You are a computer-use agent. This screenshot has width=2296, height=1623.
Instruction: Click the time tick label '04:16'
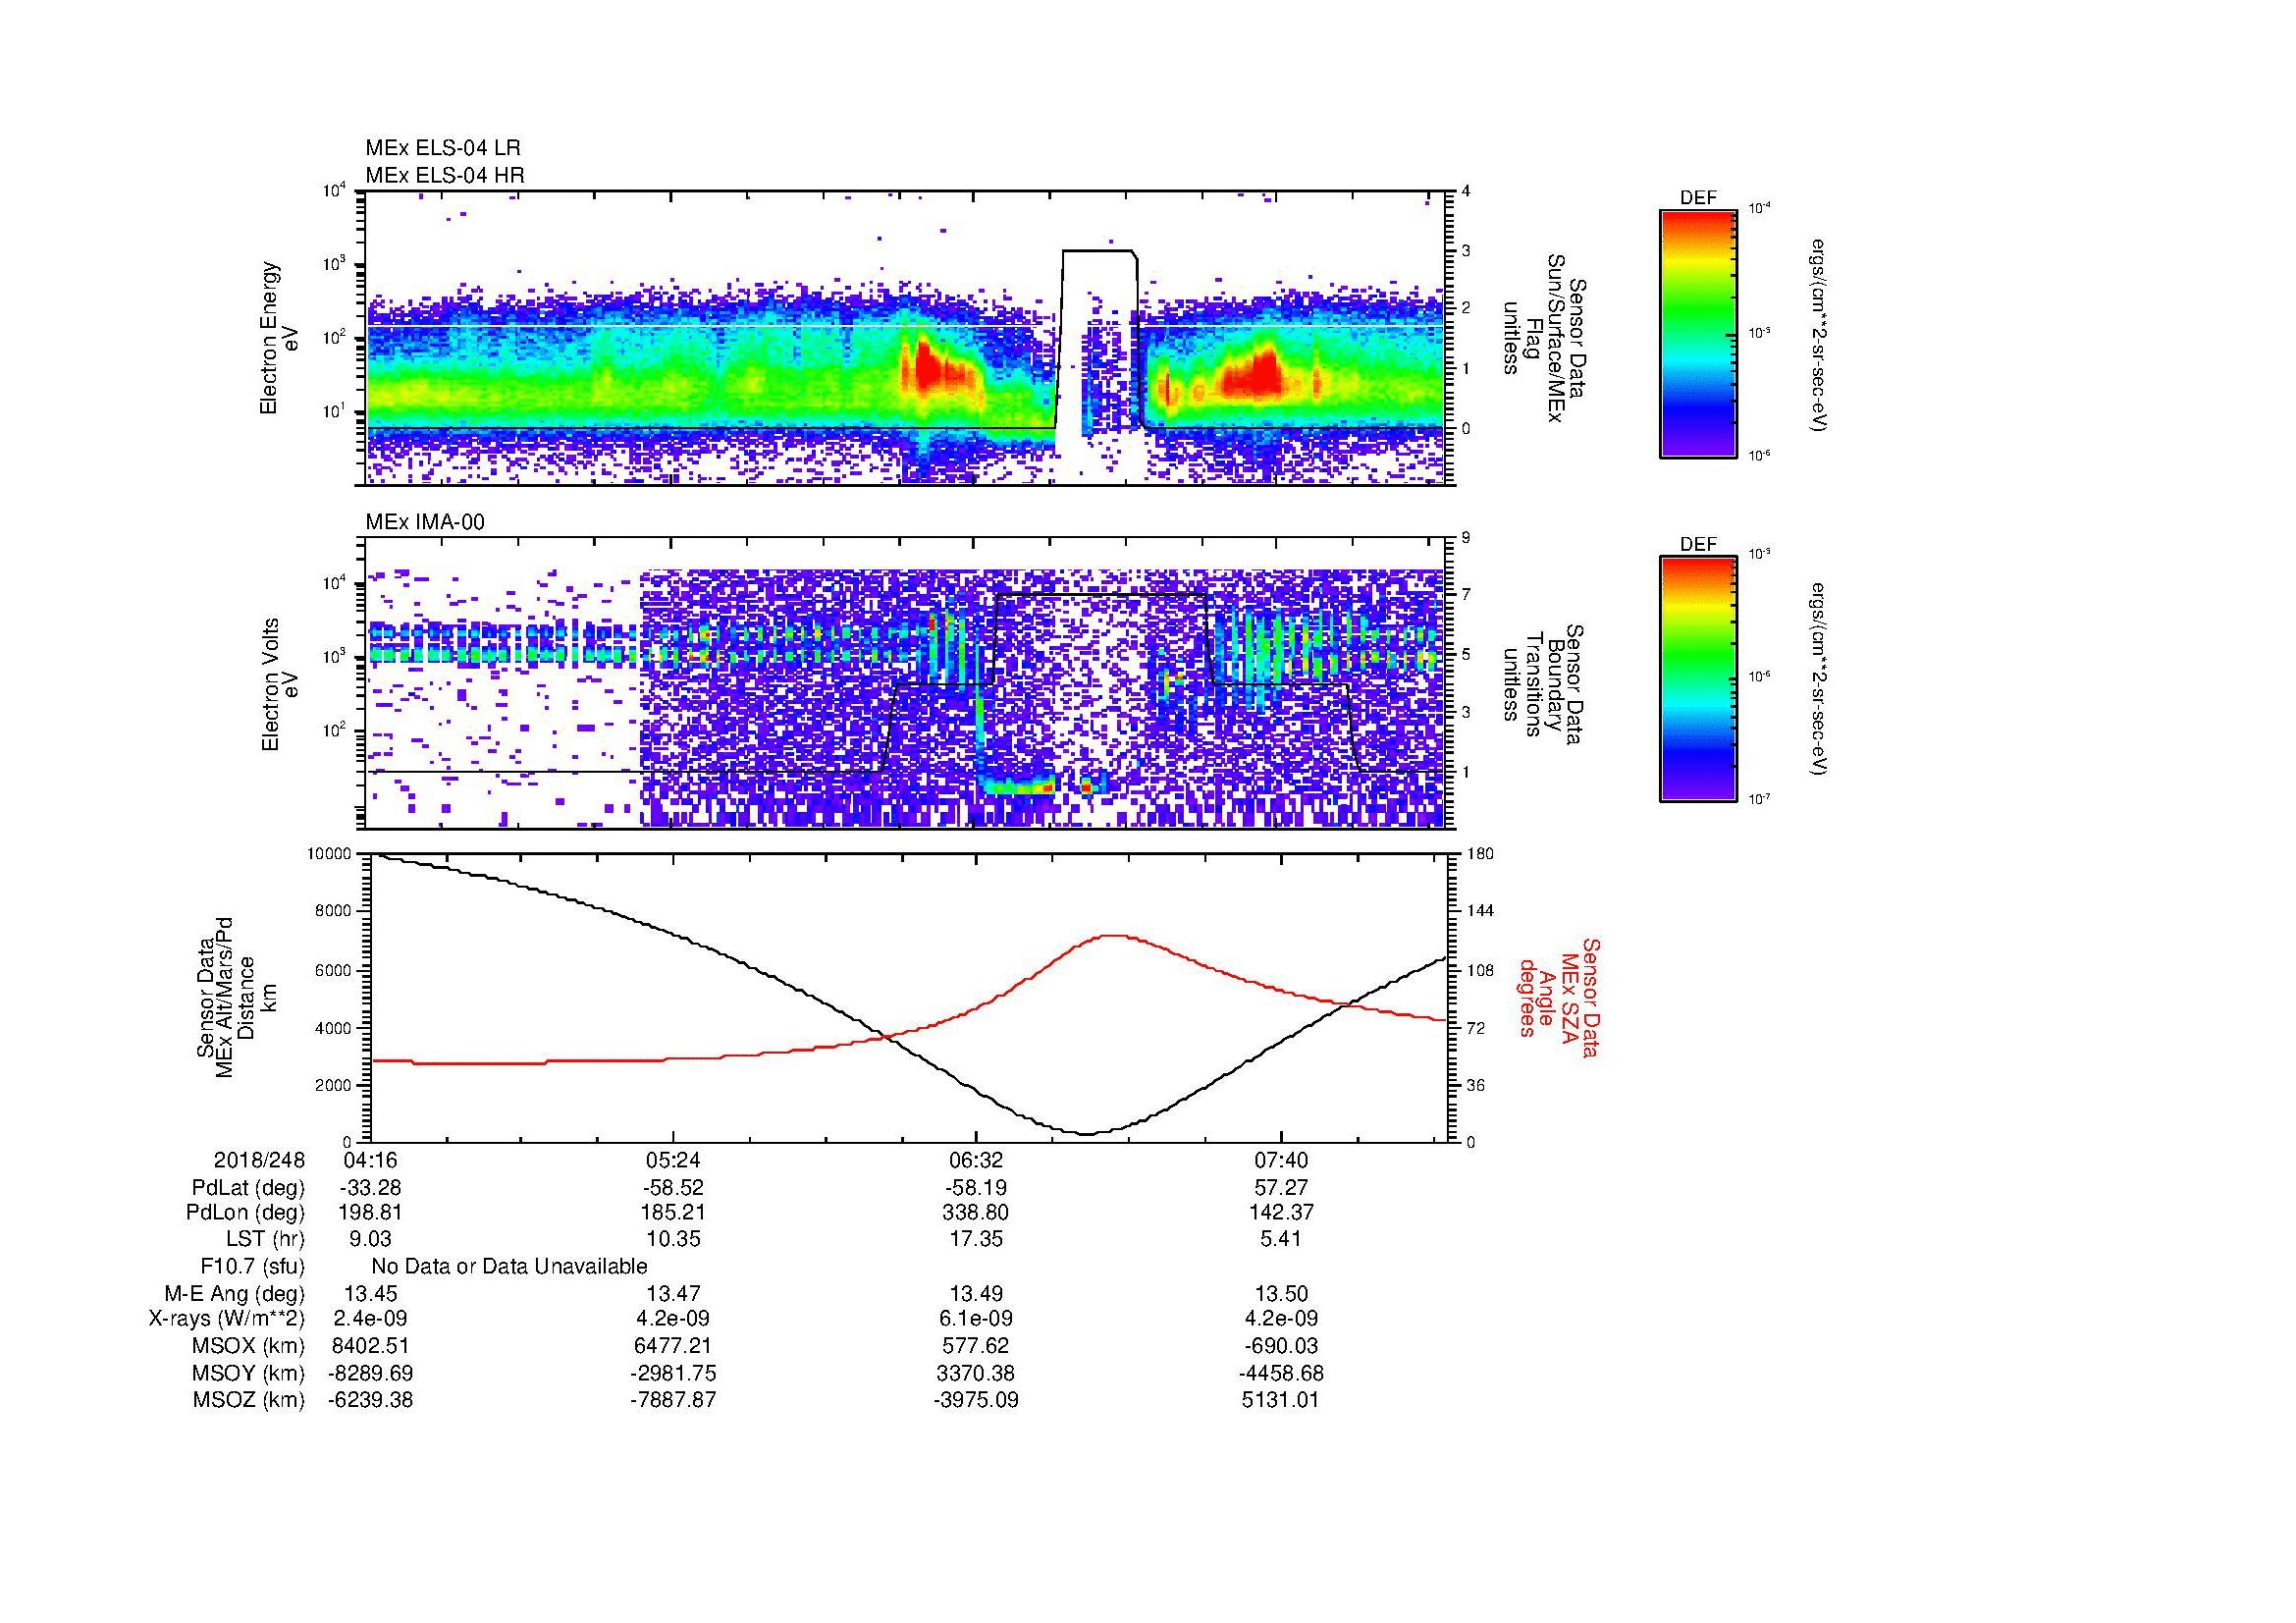(370, 1161)
